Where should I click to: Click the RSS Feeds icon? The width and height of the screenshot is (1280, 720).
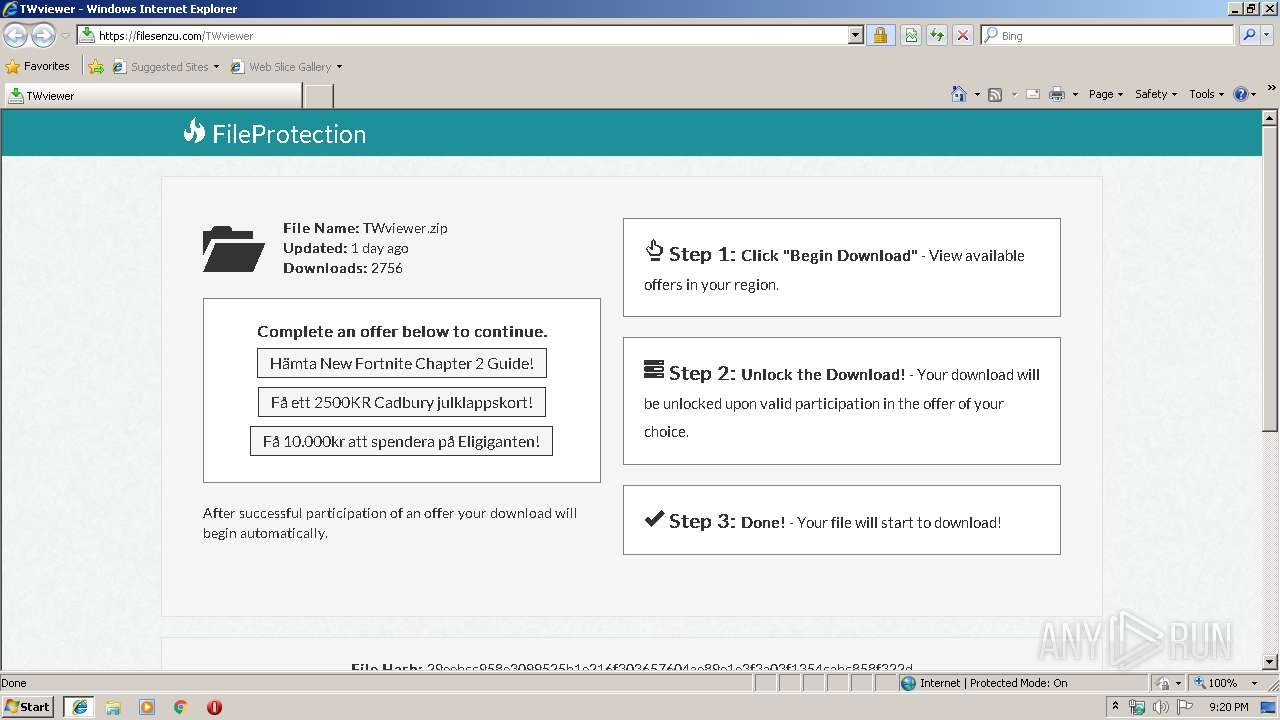(995, 94)
